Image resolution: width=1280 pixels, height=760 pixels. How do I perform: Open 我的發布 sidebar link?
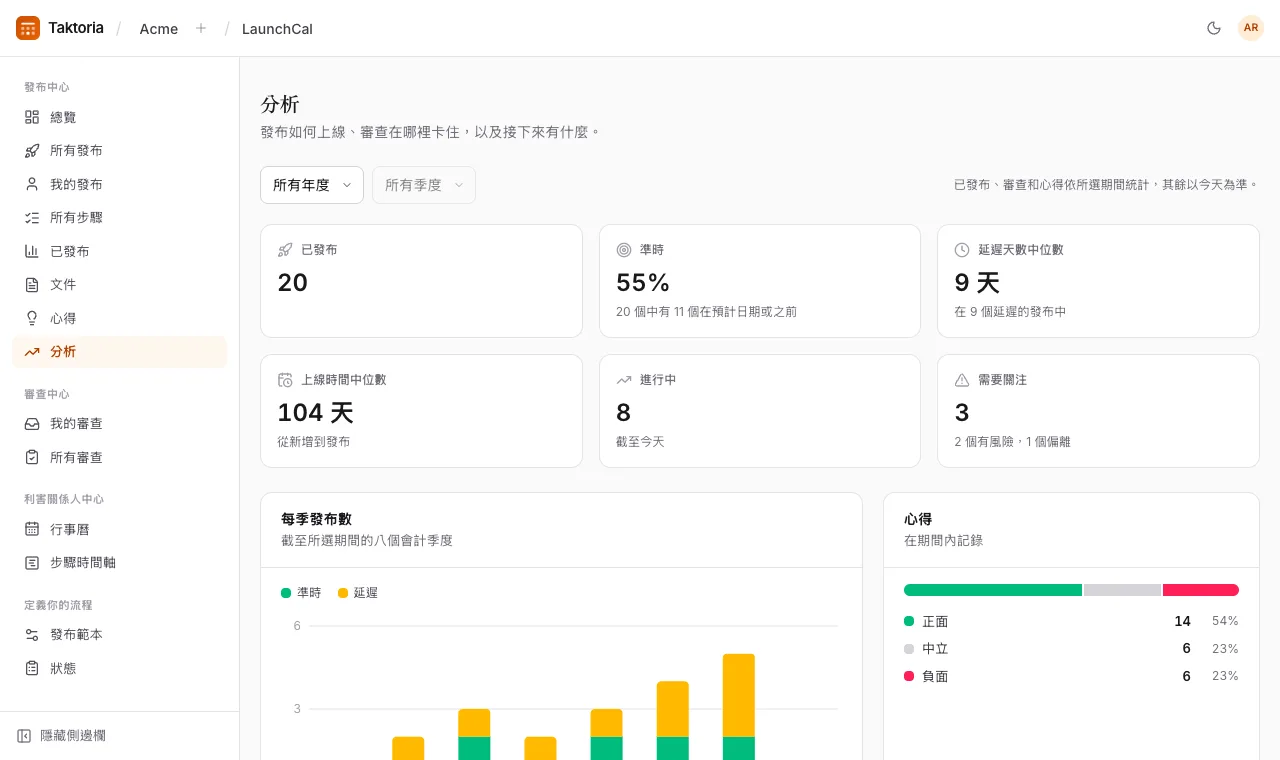120,184
